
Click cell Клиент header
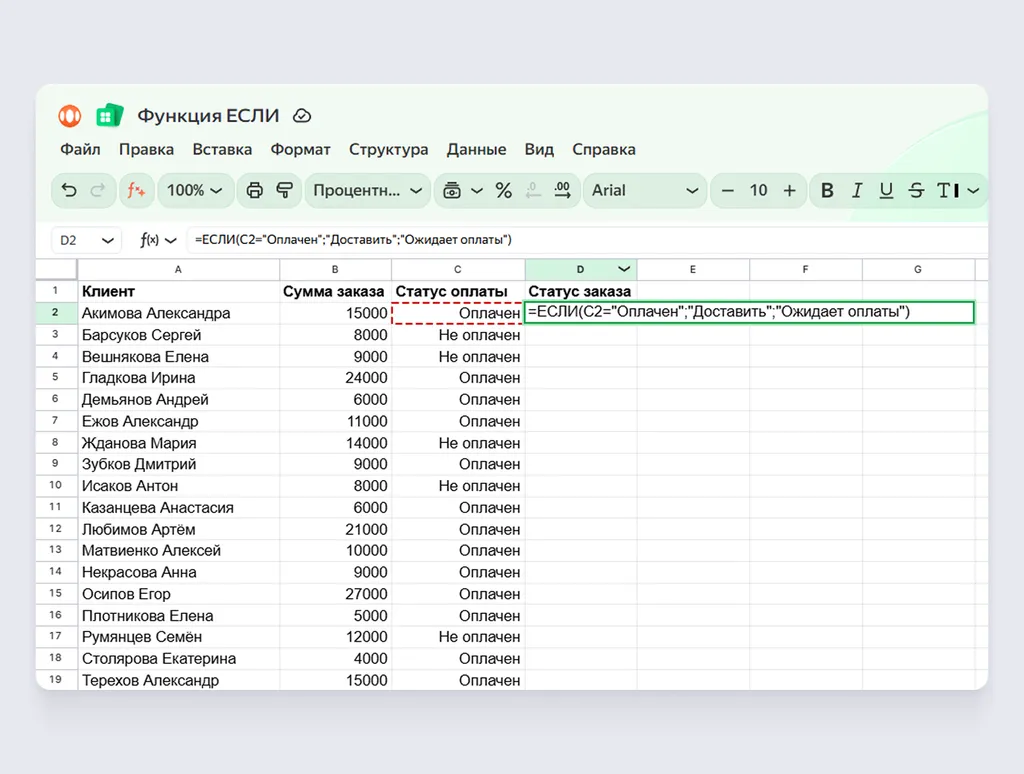click(x=178, y=291)
